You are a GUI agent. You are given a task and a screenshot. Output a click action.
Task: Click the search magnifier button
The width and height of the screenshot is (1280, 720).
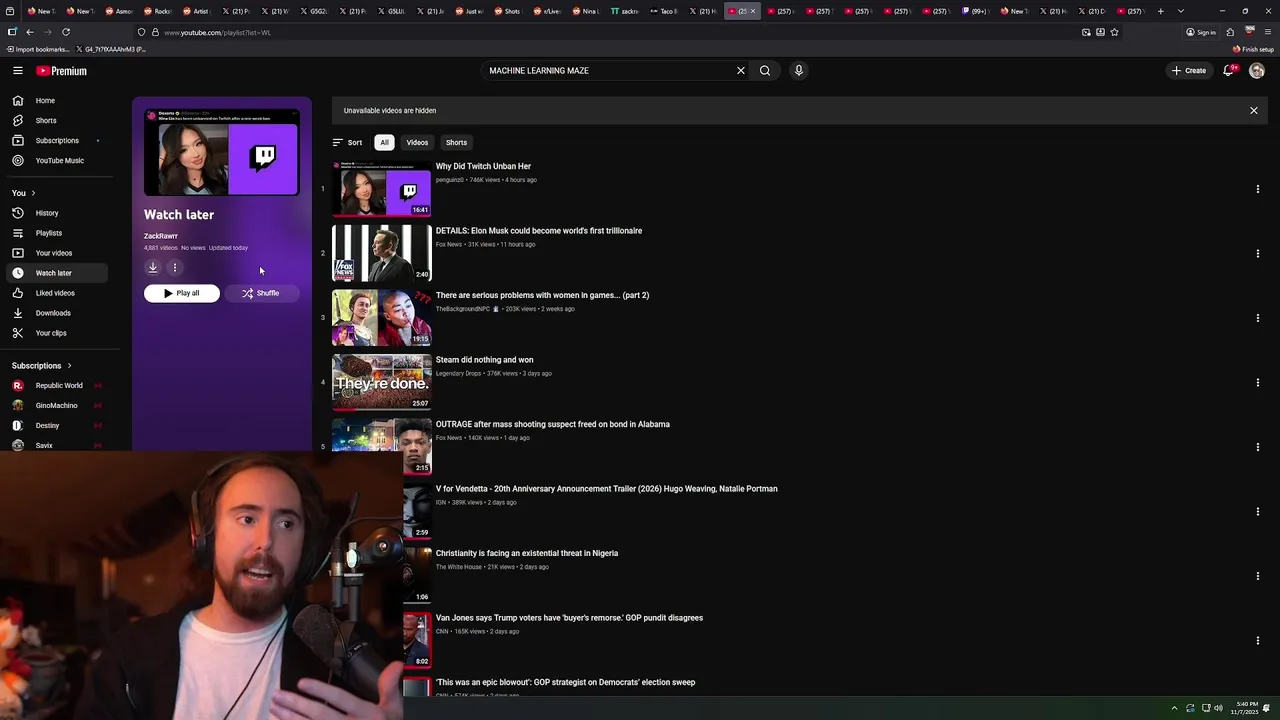765,71
